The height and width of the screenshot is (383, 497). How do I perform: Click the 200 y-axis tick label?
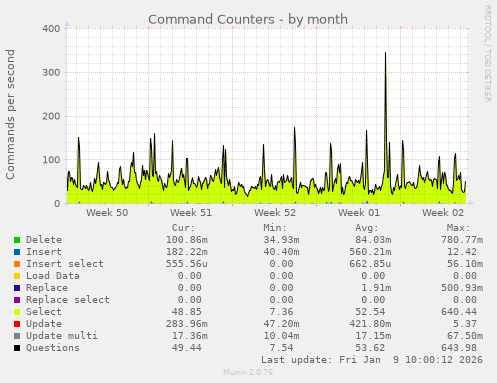[x=51, y=116]
